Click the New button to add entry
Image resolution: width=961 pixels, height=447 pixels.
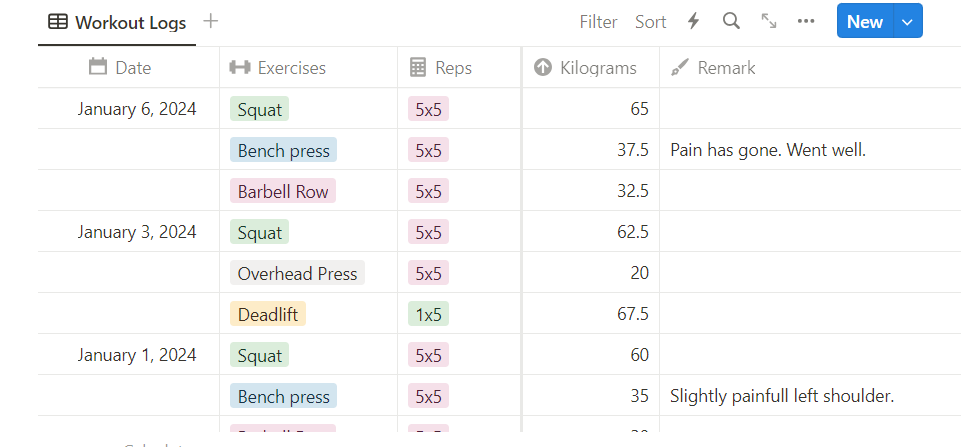pos(864,21)
